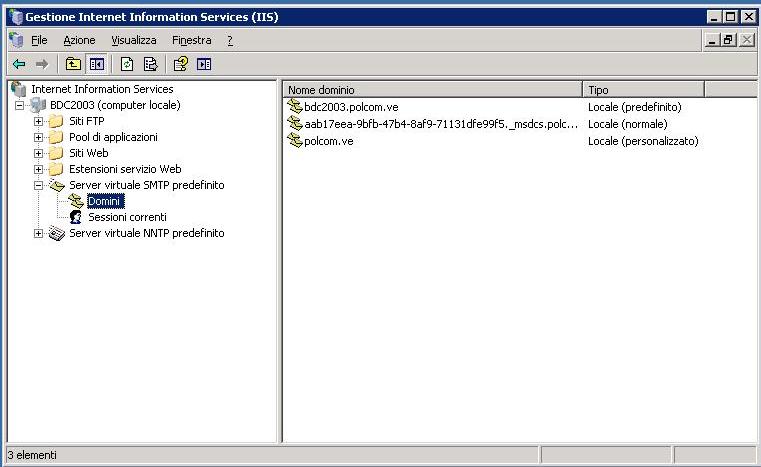Select the polcom.ve domain name

point(329,141)
